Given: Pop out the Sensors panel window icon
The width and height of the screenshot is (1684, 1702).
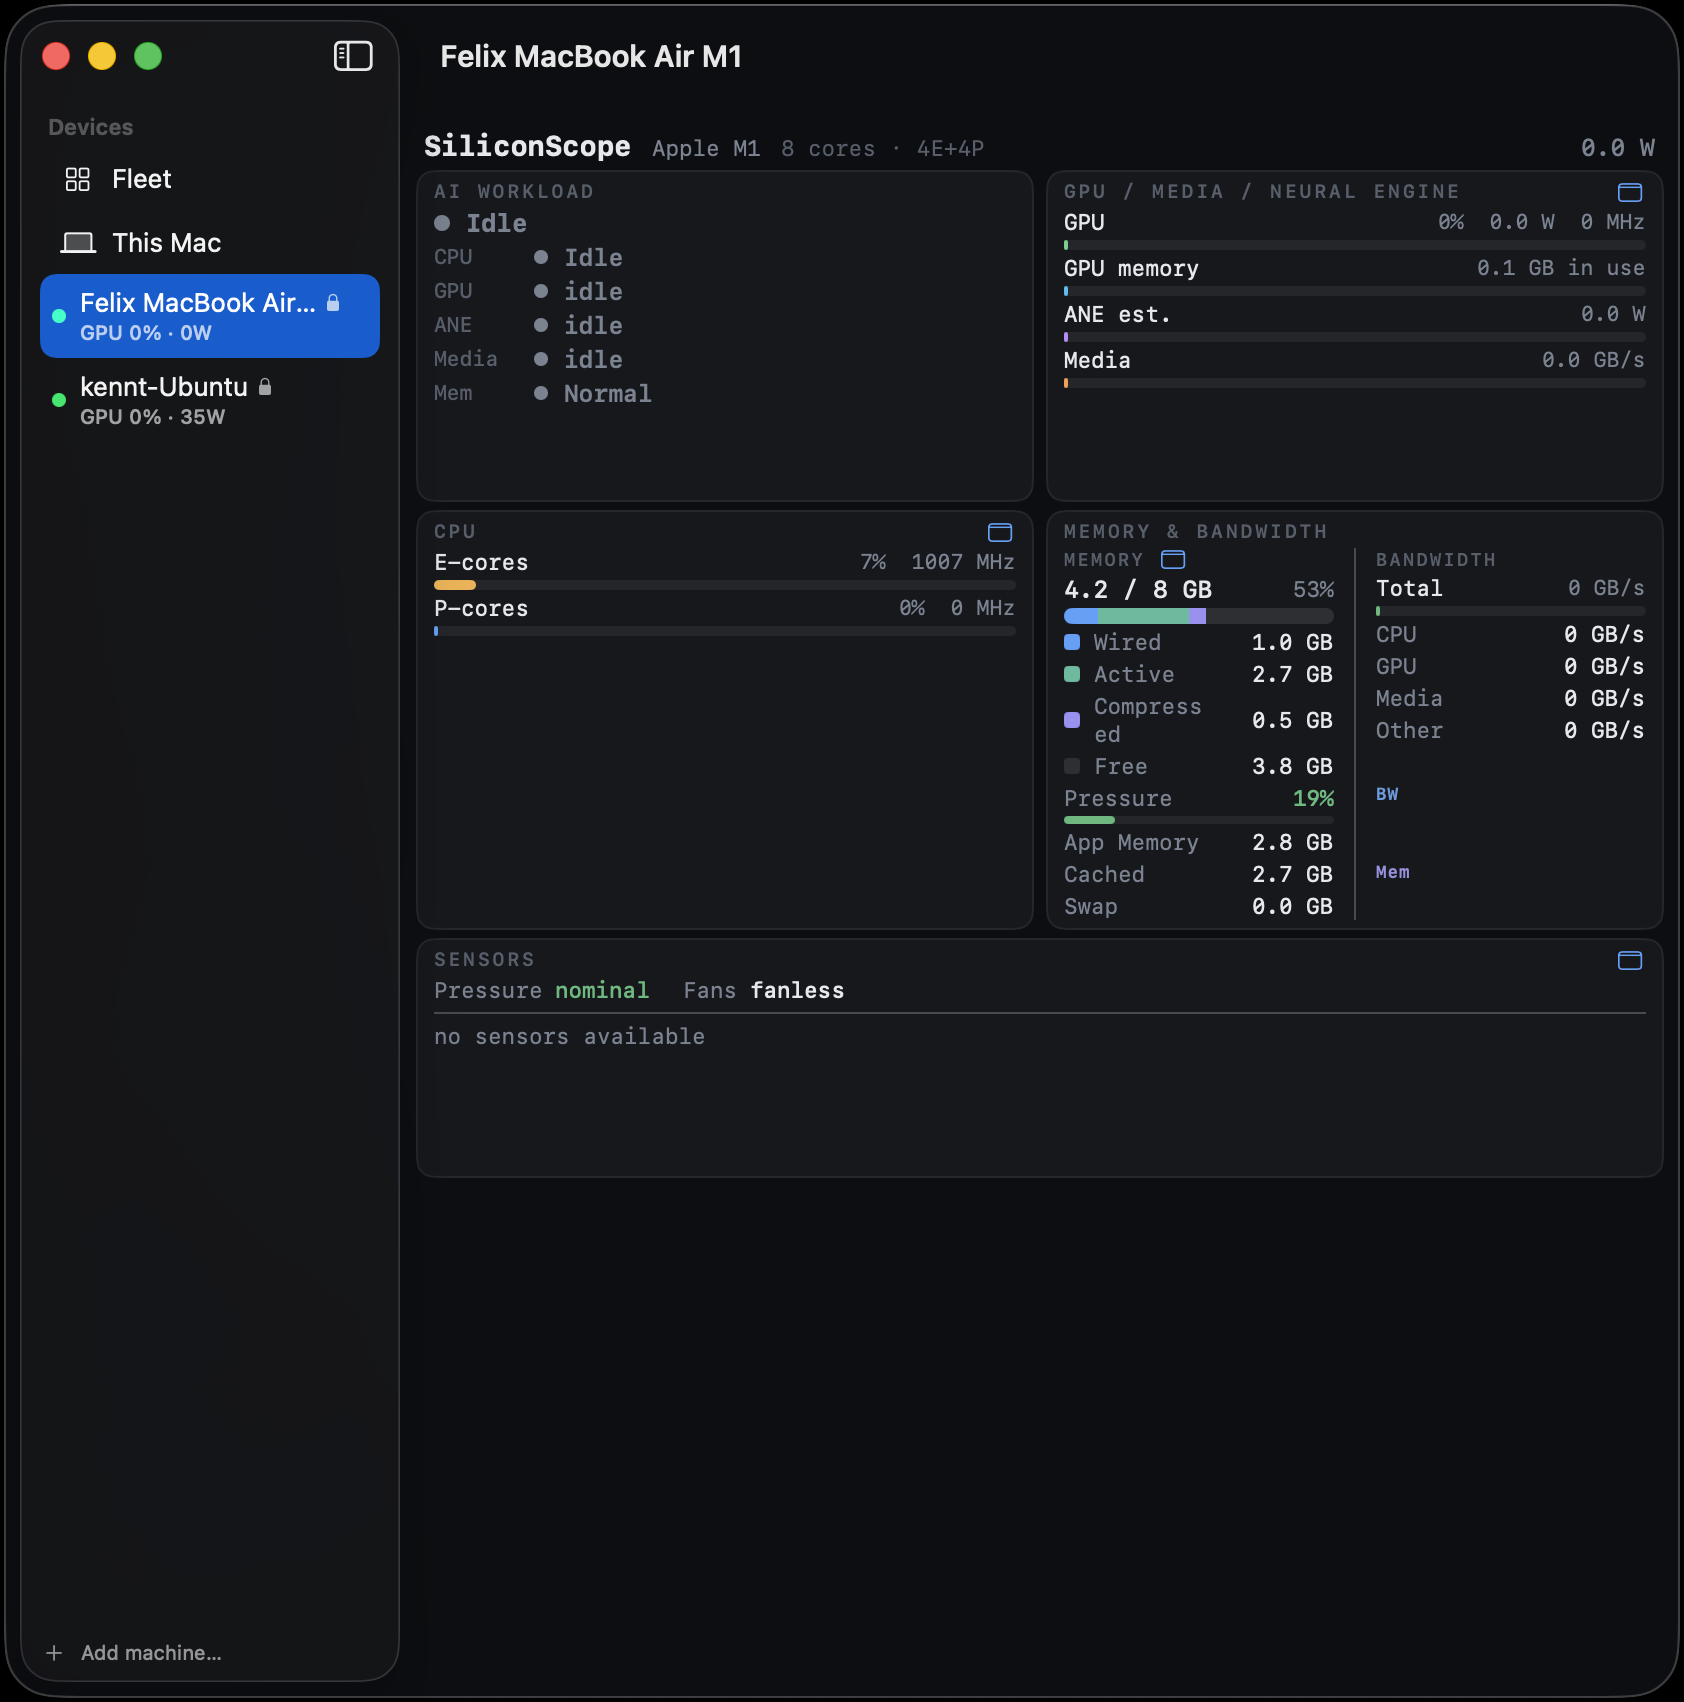Looking at the screenshot, I should coord(1630,960).
